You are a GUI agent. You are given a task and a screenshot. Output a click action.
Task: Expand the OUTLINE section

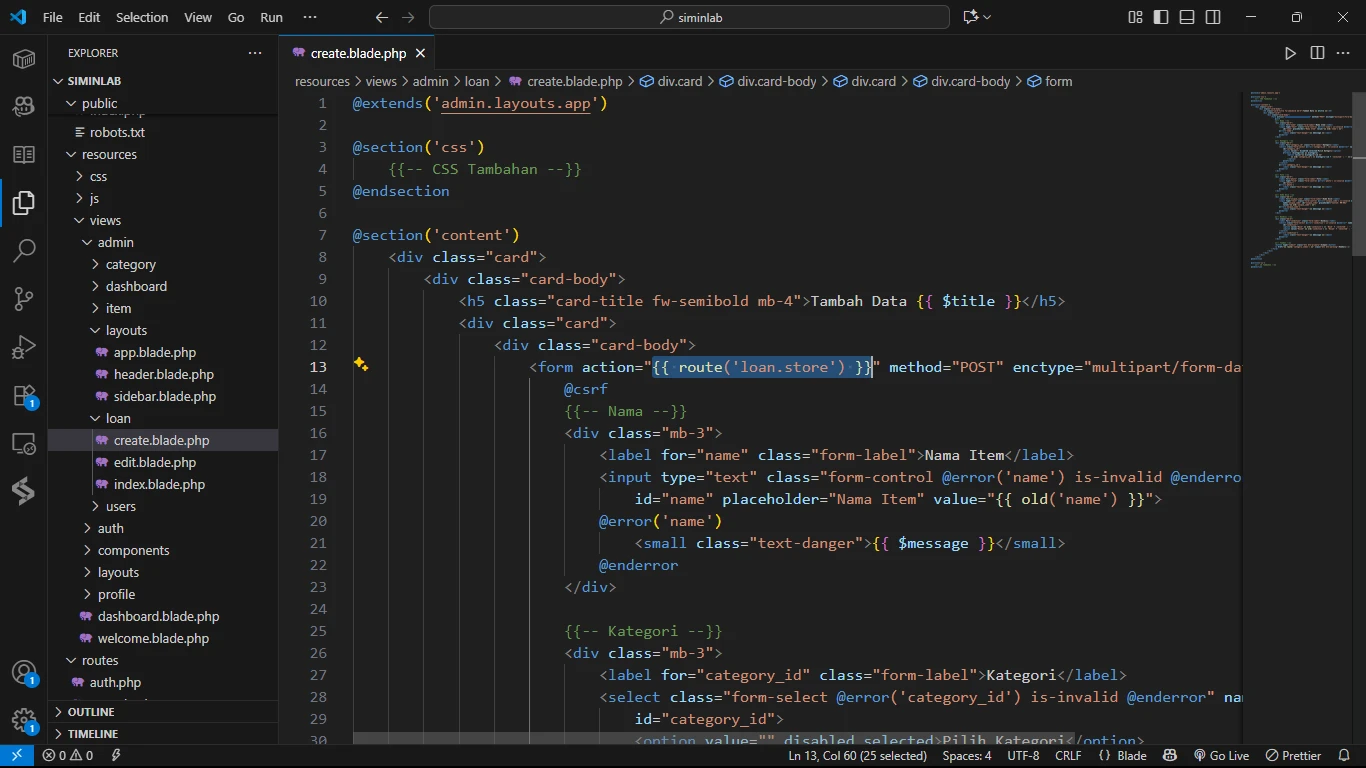91,712
